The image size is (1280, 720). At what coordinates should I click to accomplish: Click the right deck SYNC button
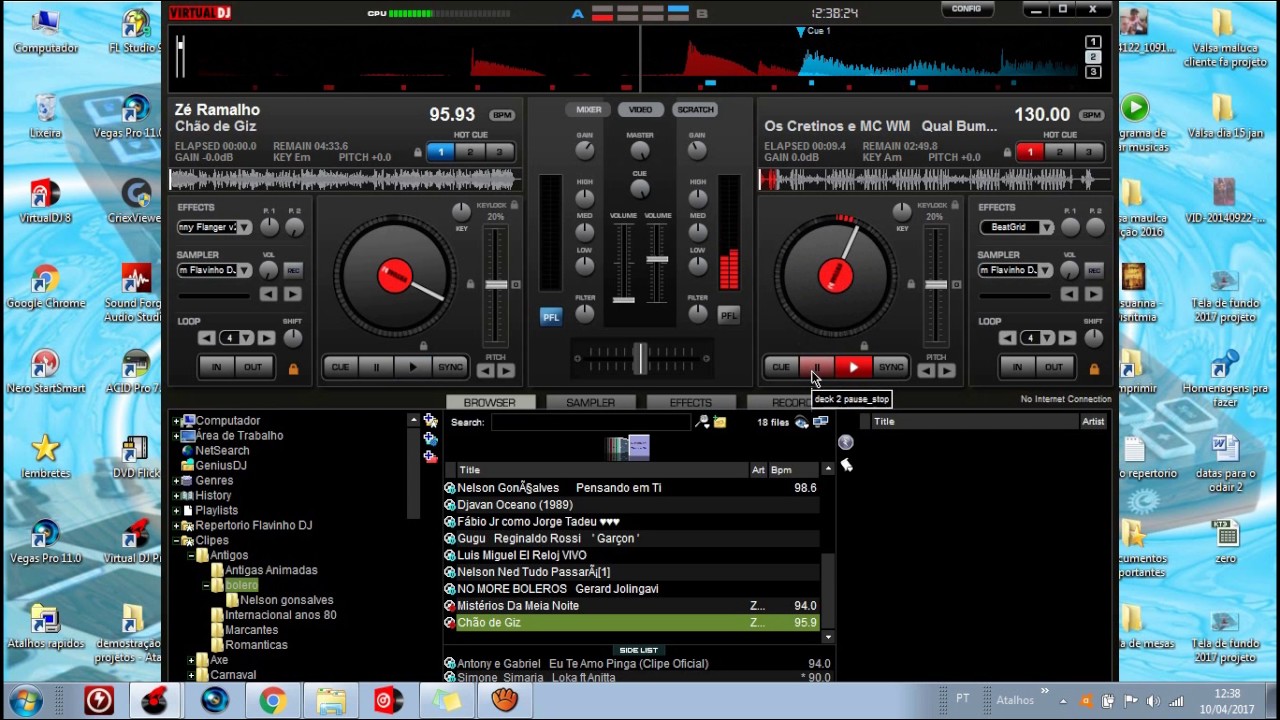coord(890,367)
